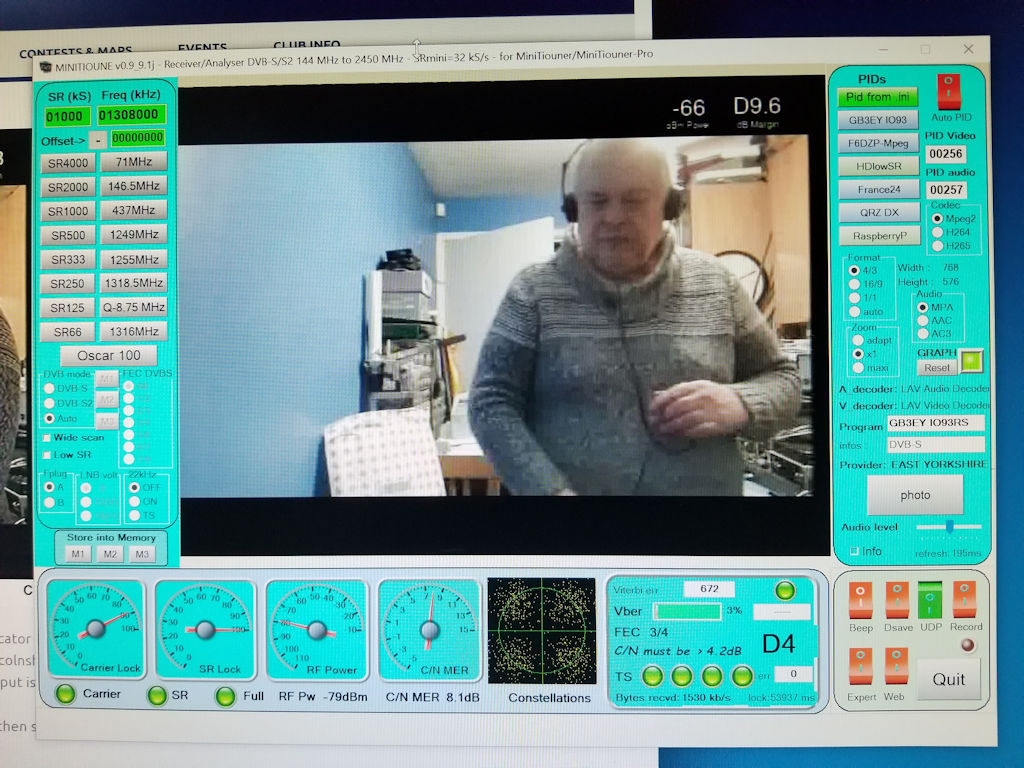1024x768 pixels.
Task: Tick the Info checkbox
Action: click(854, 552)
